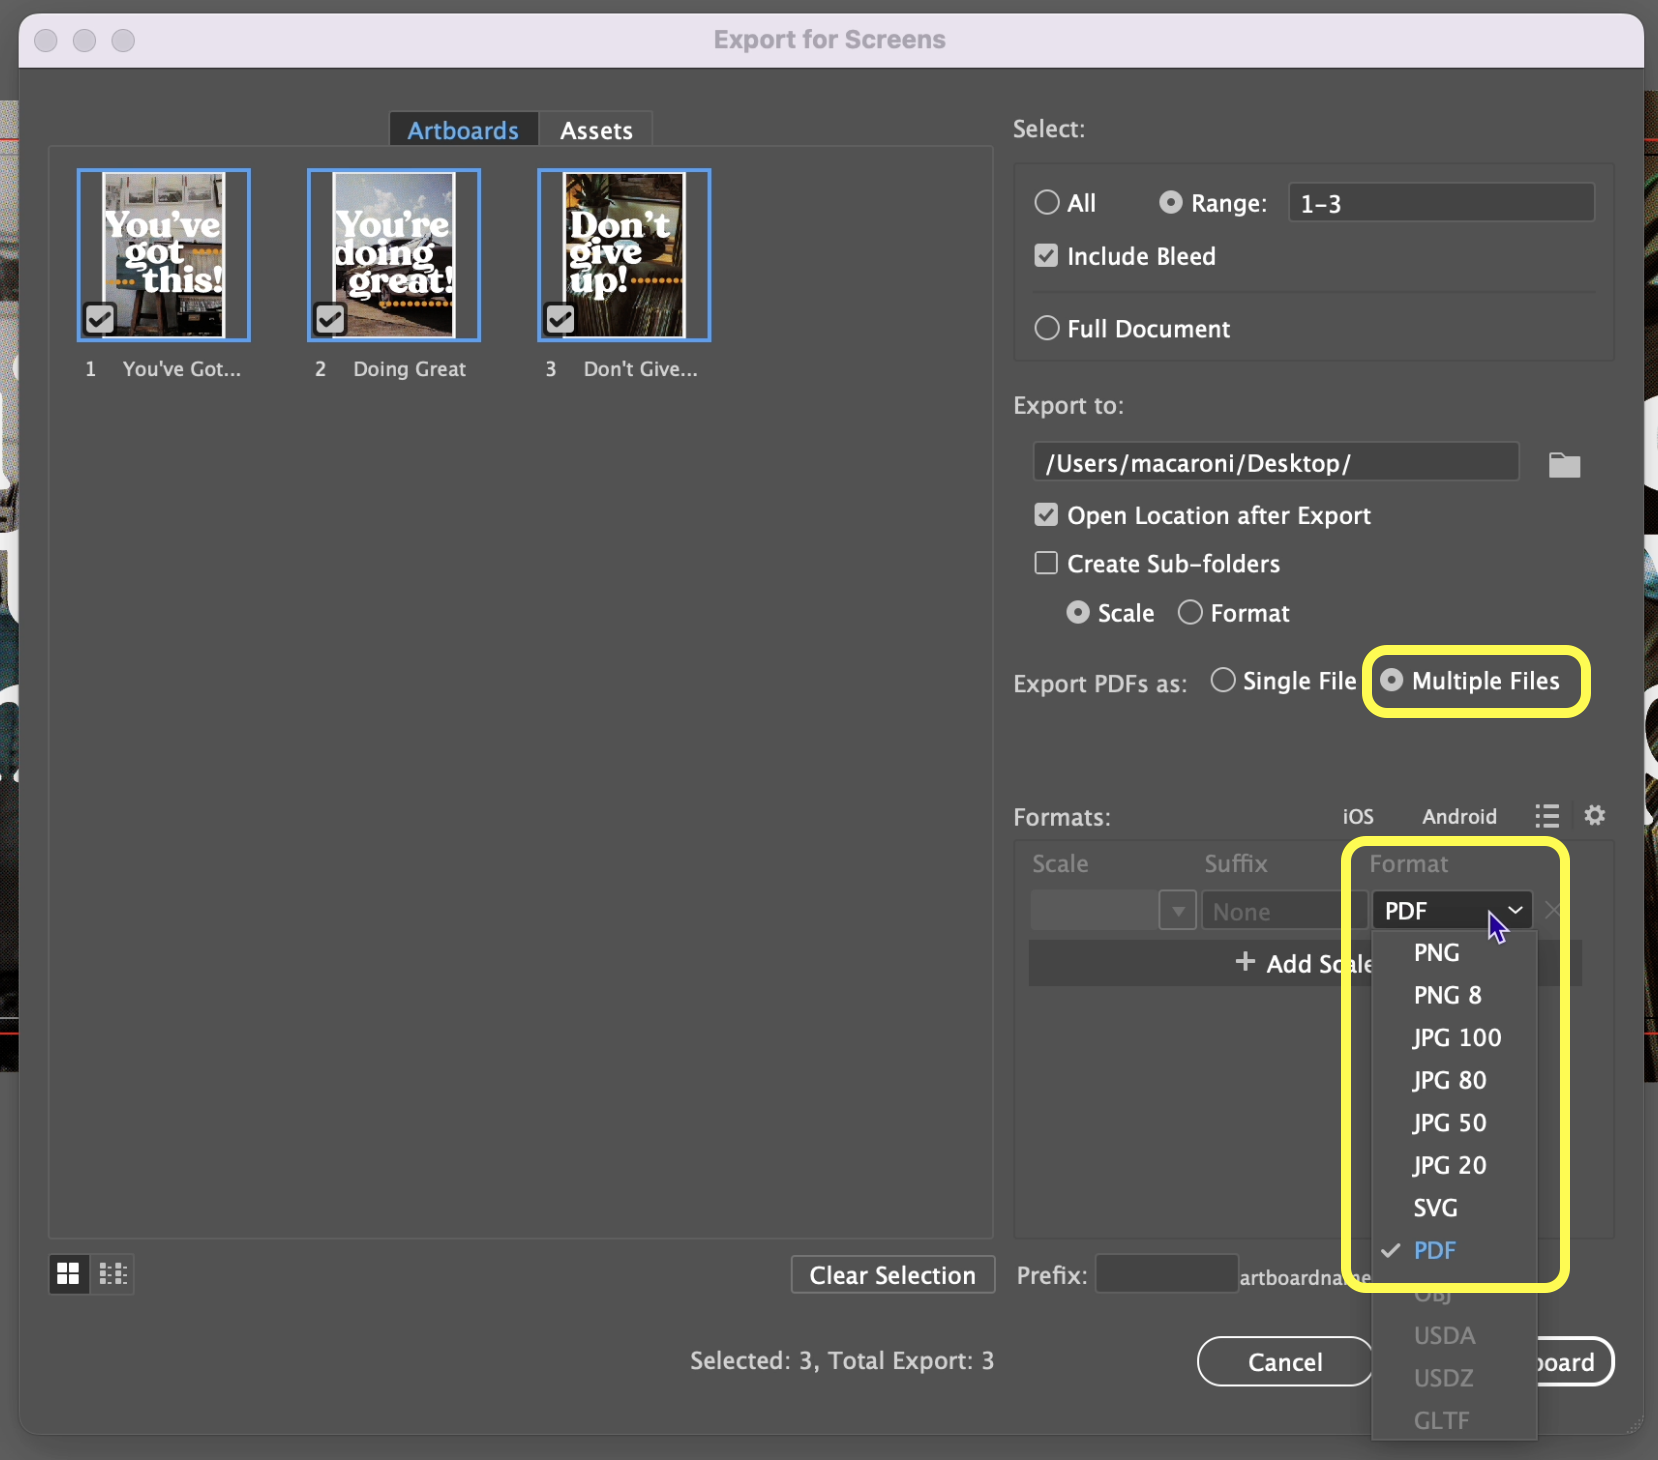Switch to the Assets tab
The height and width of the screenshot is (1460, 1658).
[596, 130]
